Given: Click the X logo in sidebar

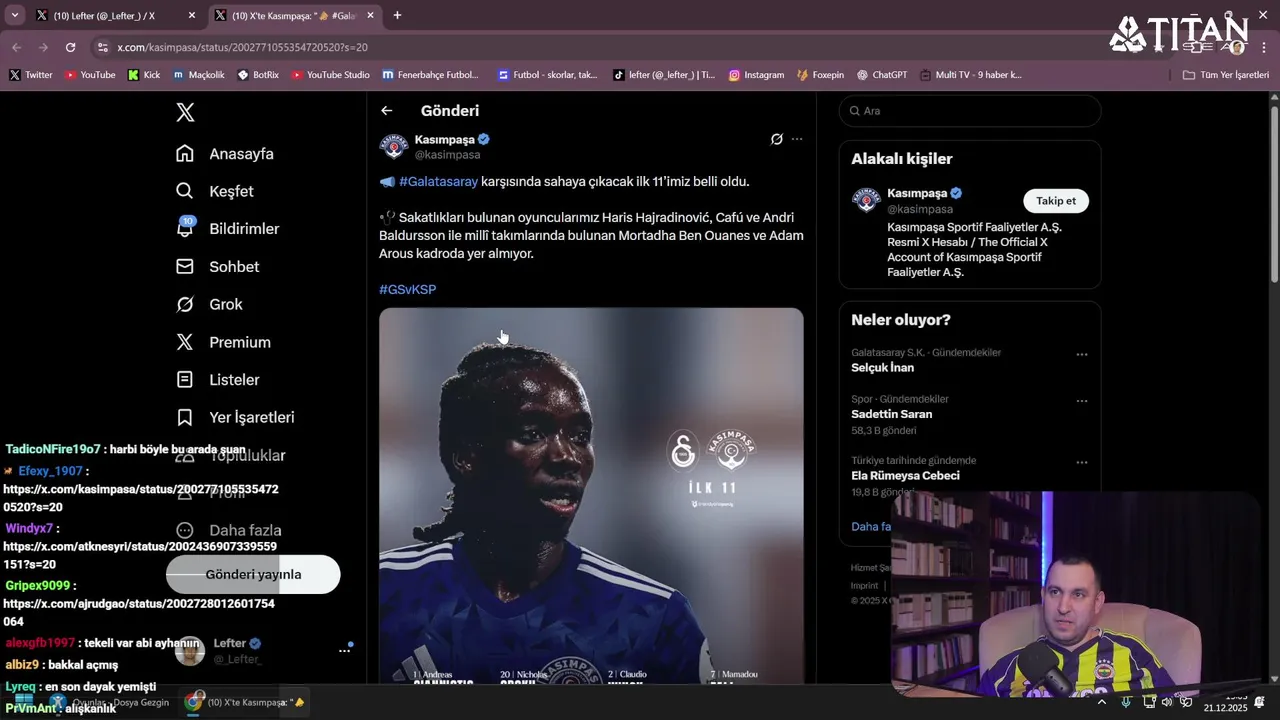Looking at the screenshot, I should (185, 112).
